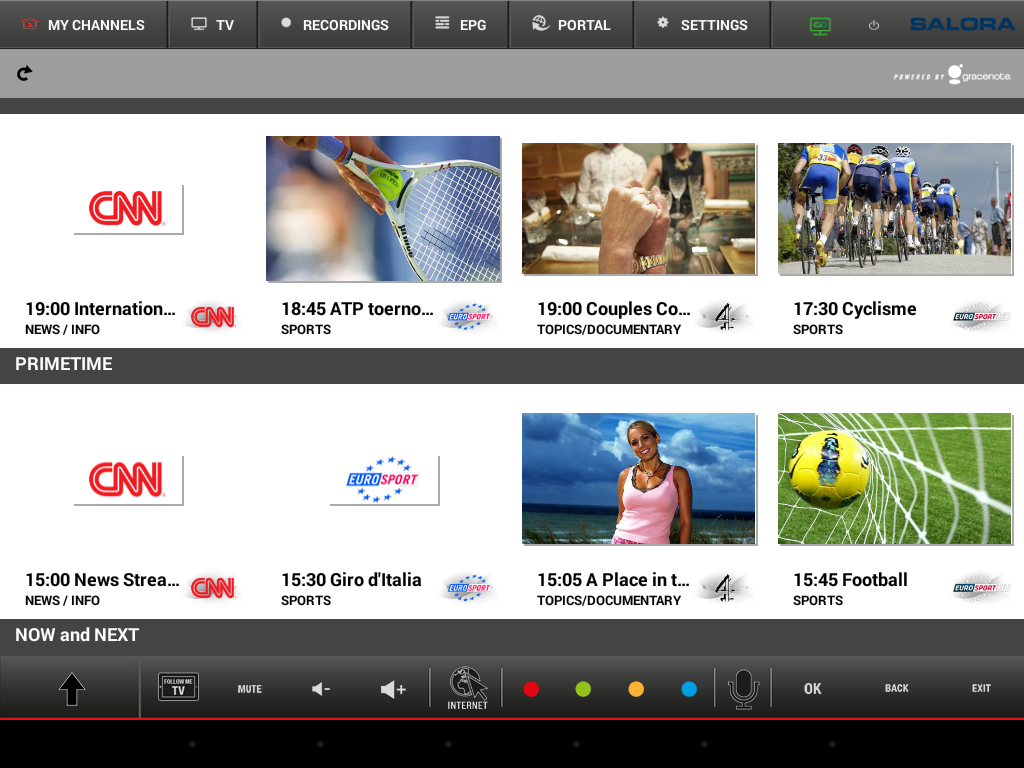Switch to the TV tab
The image size is (1024, 768).
(x=213, y=25)
